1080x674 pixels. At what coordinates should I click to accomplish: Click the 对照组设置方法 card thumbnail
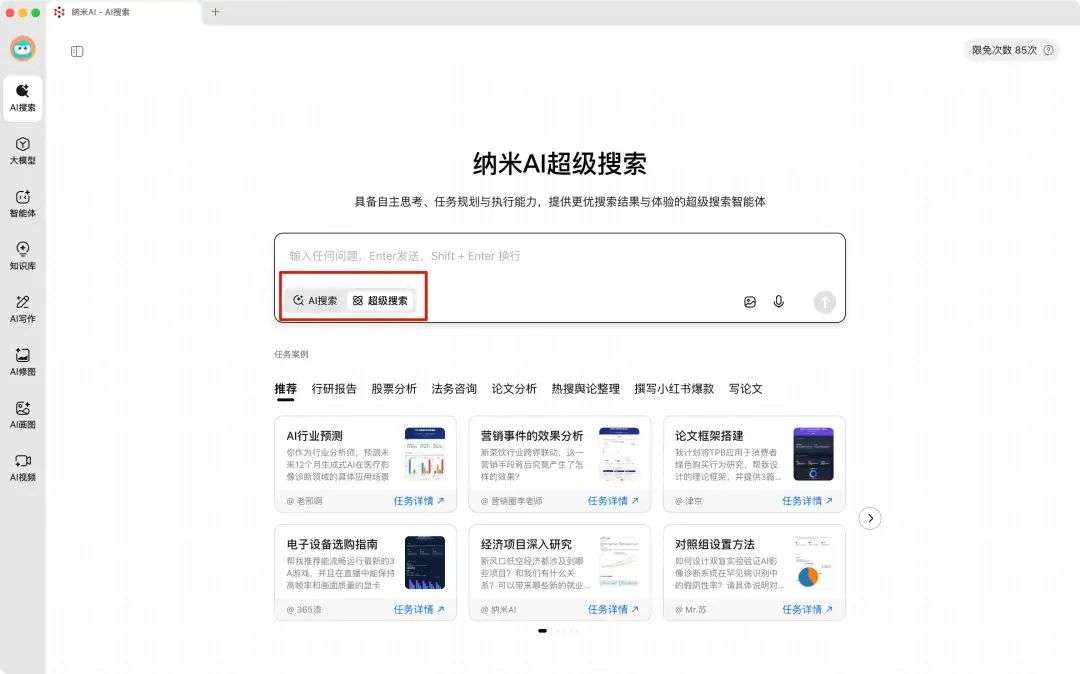click(813, 562)
